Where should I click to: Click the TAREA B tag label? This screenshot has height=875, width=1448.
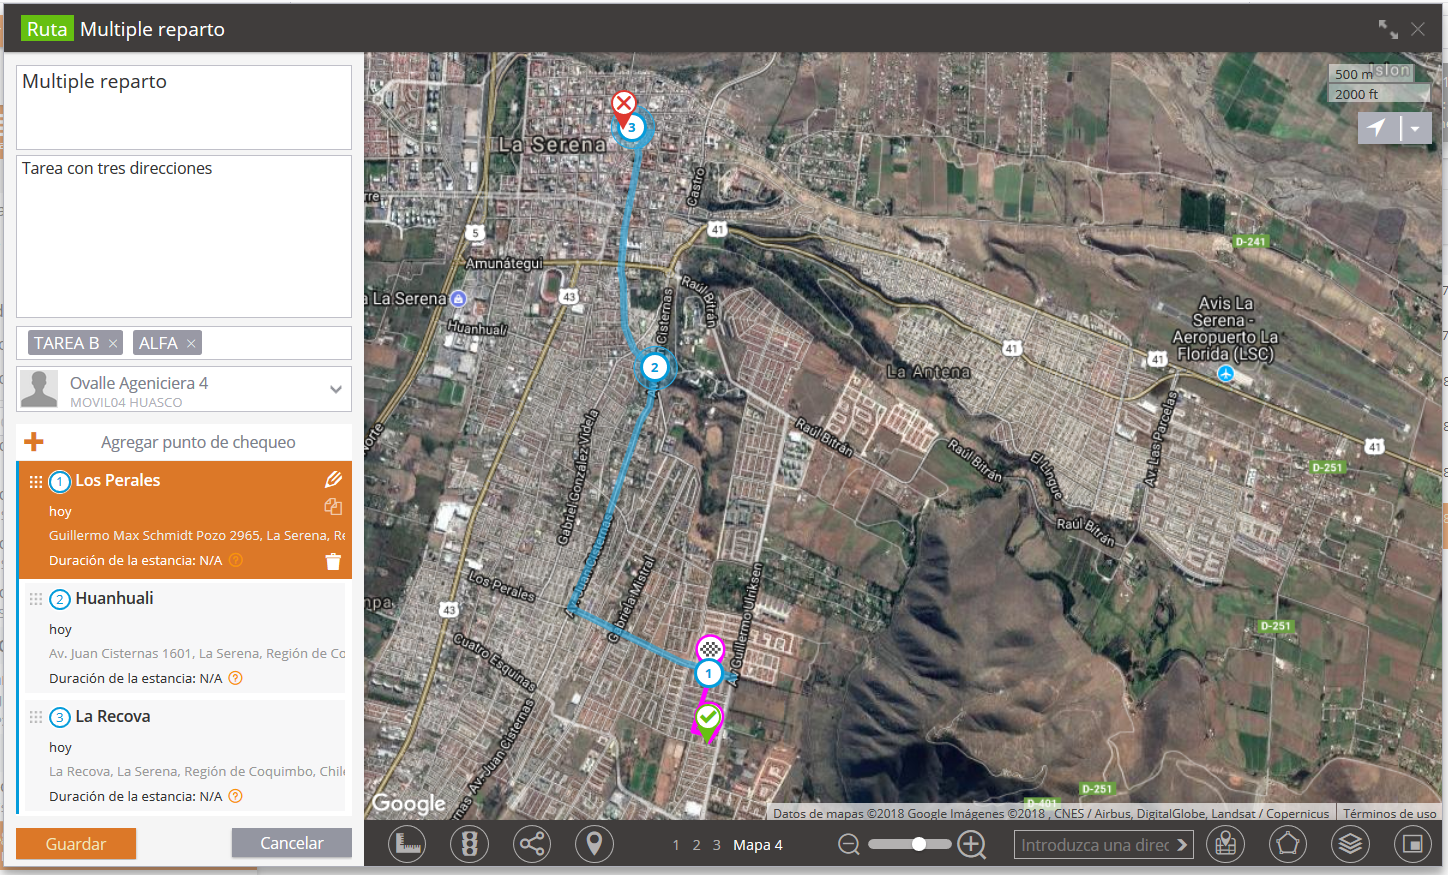(67, 343)
